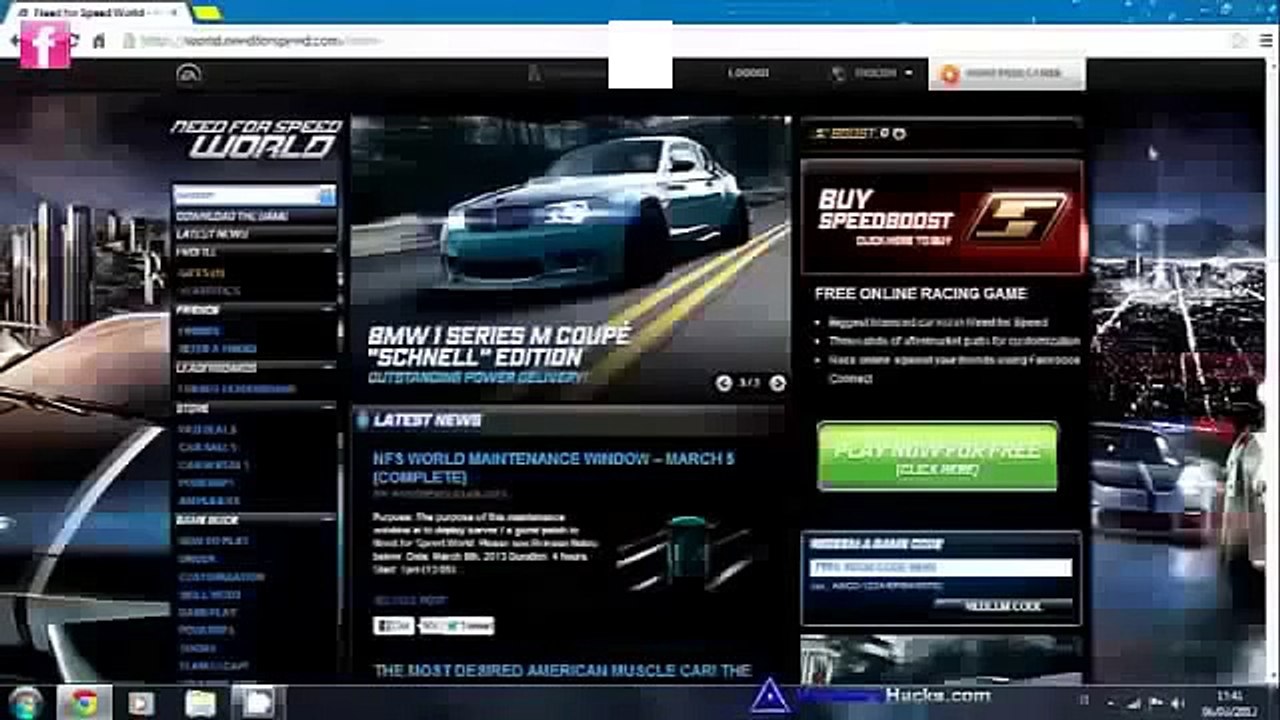The height and width of the screenshot is (720, 1280).
Task: Open The Most Desired American Muscle Car article
Action: pyautogui.click(x=562, y=670)
